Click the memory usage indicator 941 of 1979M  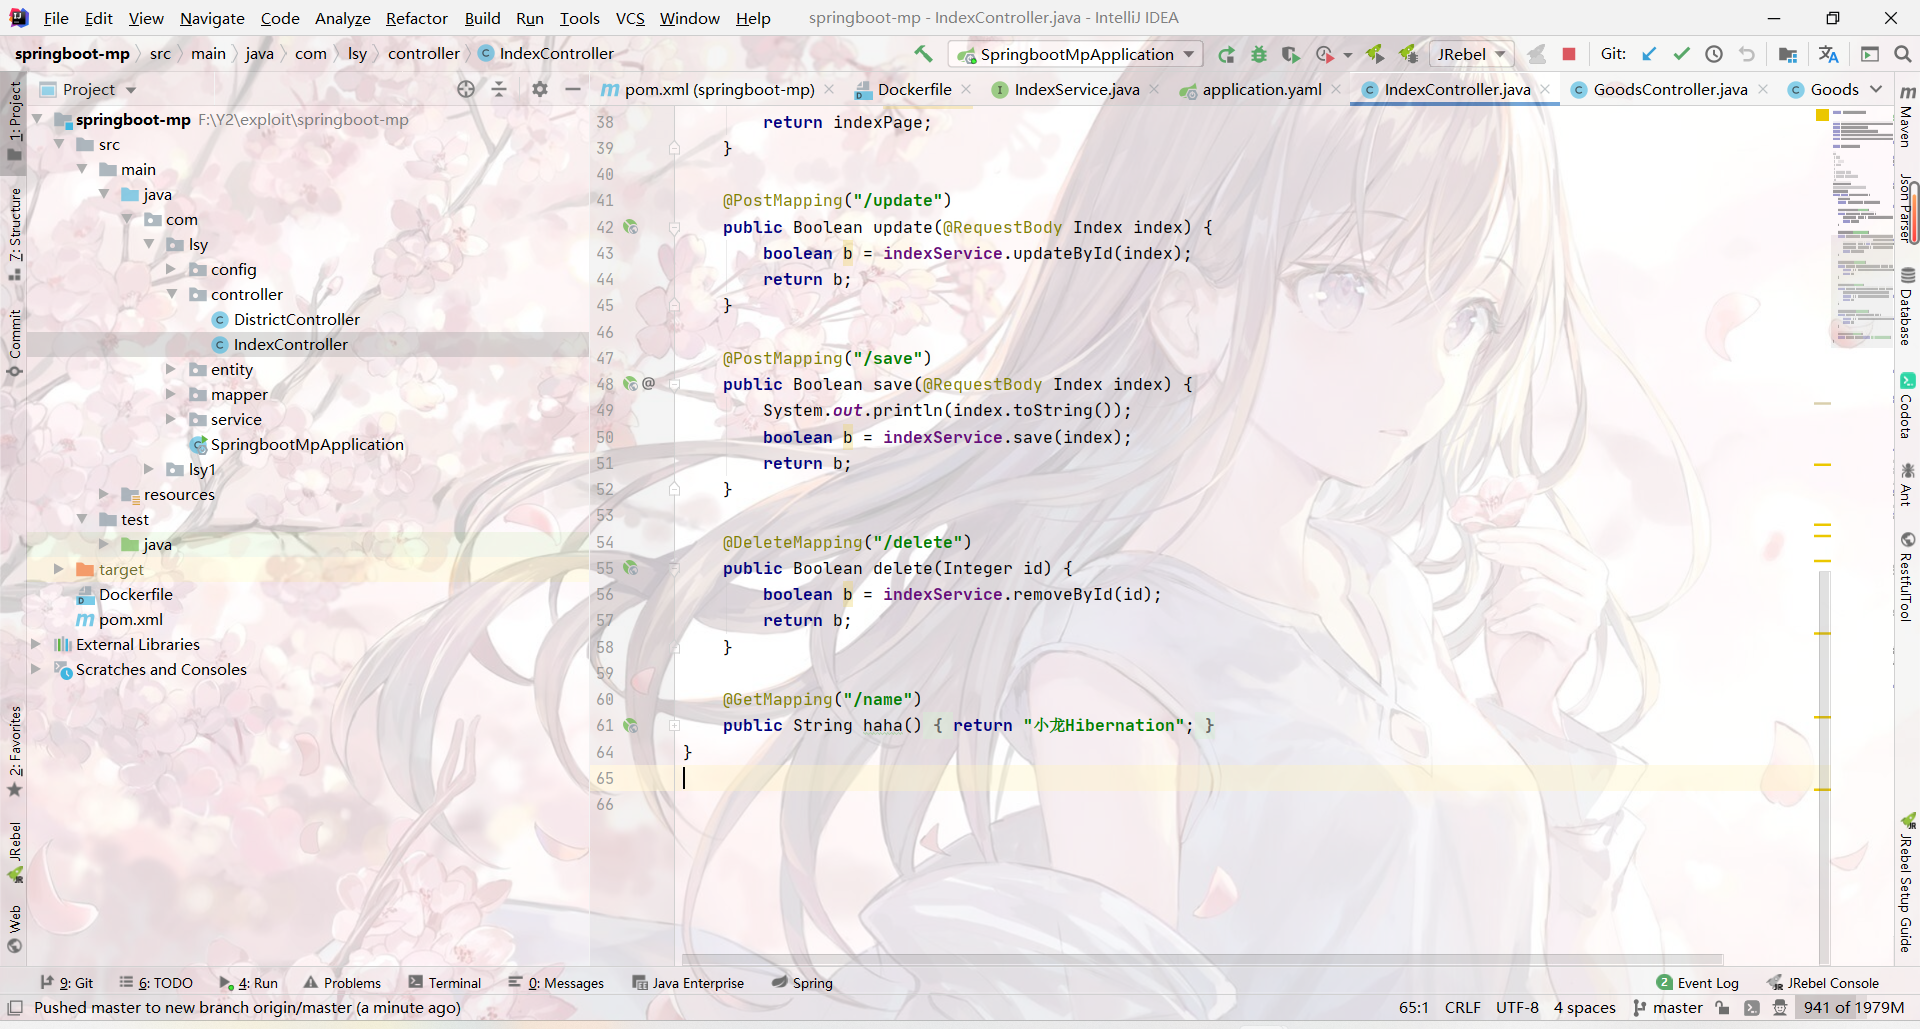tap(1853, 1008)
